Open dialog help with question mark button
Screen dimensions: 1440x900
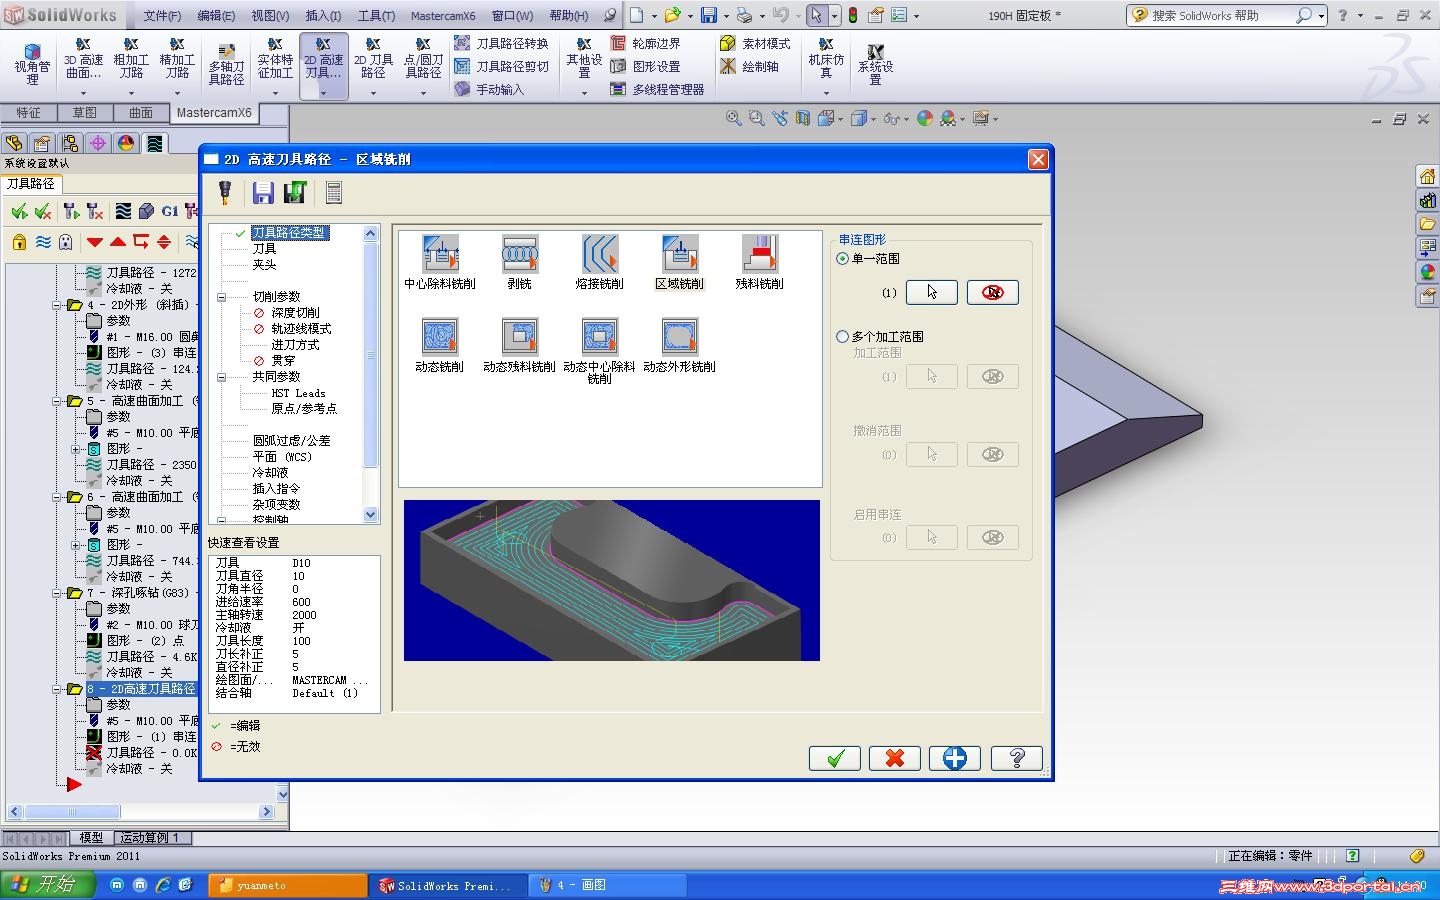[1016, 758]
